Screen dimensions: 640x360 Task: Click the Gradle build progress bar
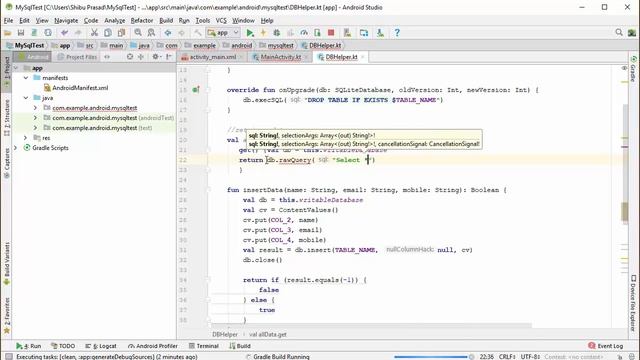click(x=431, y=357)
